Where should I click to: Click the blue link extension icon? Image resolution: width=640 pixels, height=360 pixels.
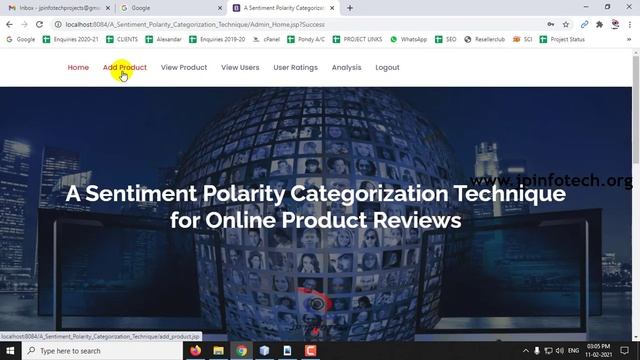point(584,24)
